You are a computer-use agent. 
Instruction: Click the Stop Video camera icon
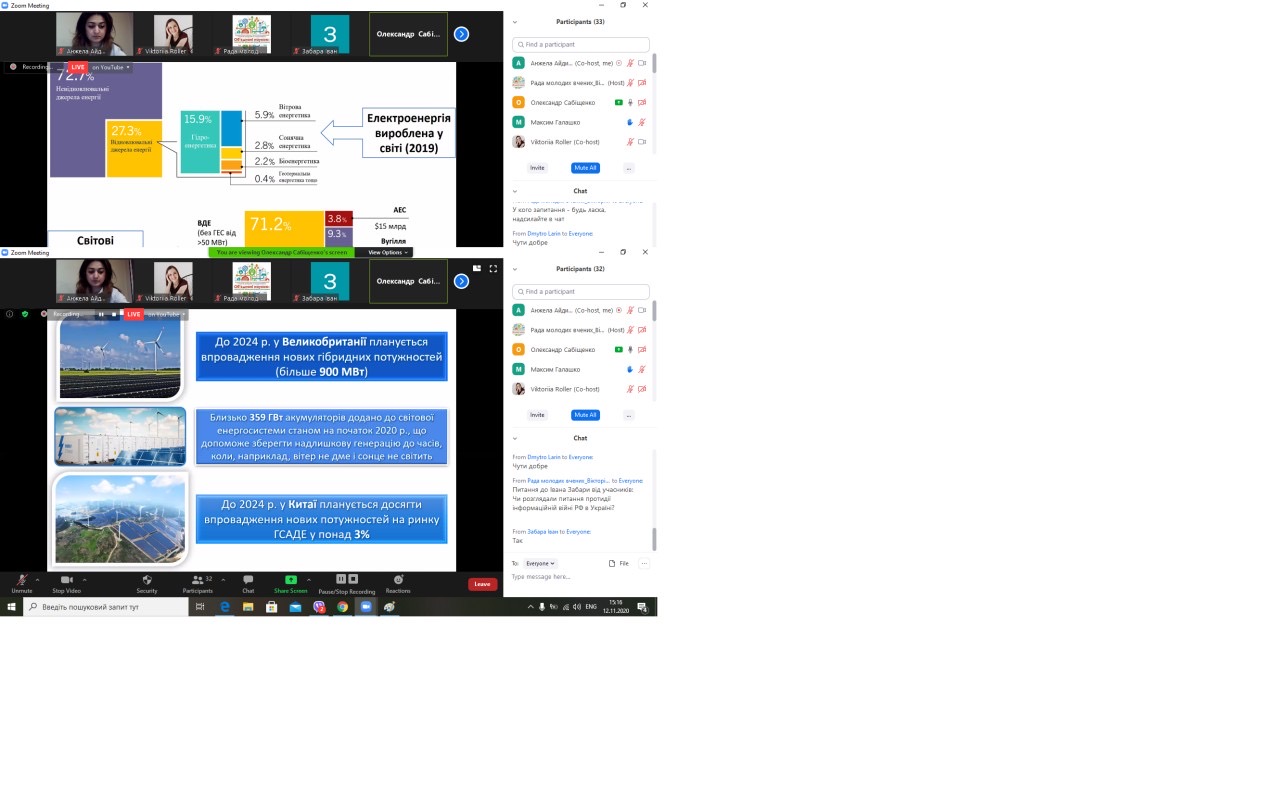pos(66,580)
